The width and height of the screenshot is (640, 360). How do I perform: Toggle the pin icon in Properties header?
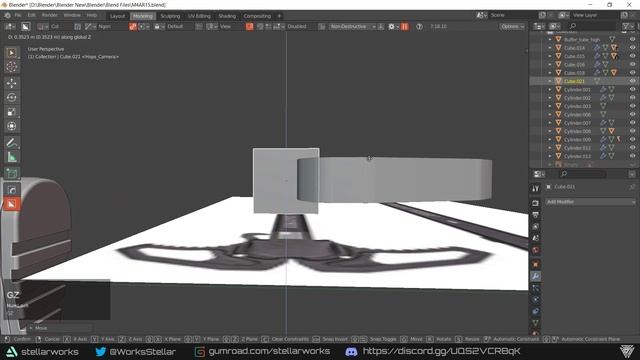click(x=632, y=187)
